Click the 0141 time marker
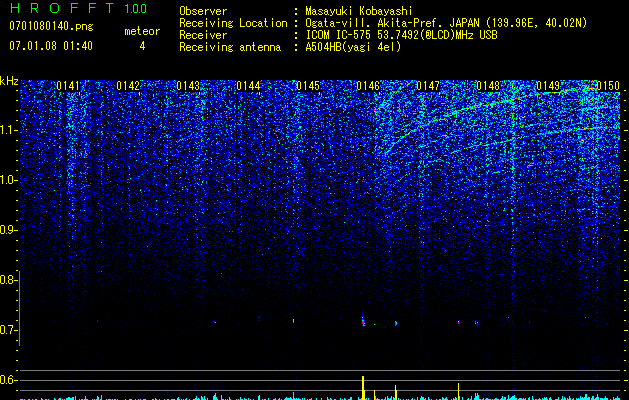629x400 pixels. pos(68,86)
